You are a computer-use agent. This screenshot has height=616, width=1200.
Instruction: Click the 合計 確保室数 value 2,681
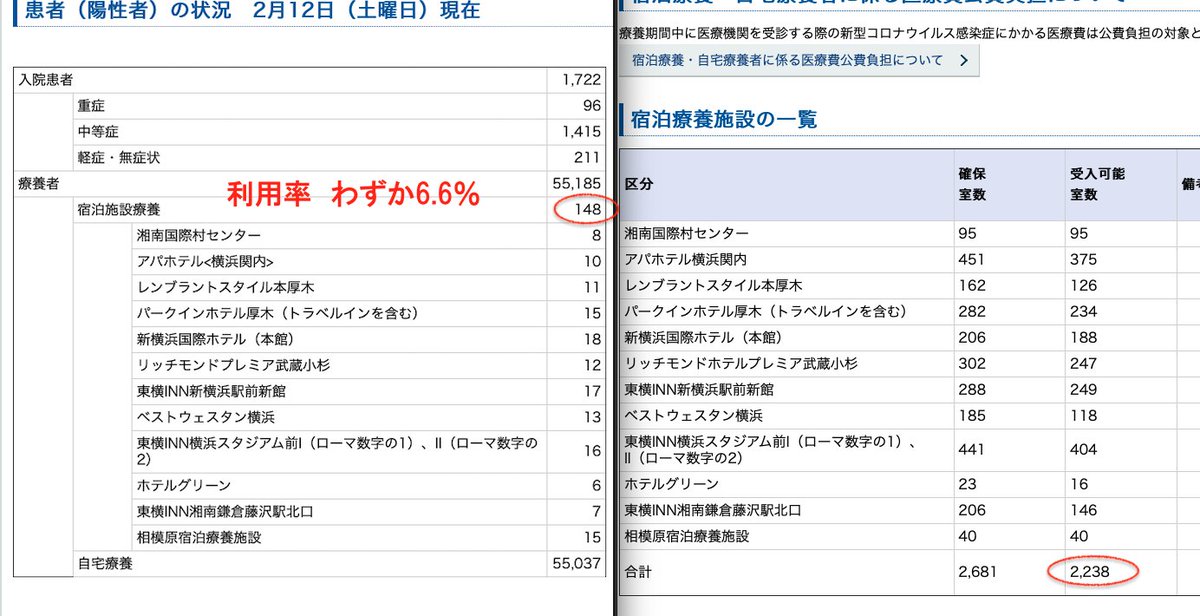977,571
